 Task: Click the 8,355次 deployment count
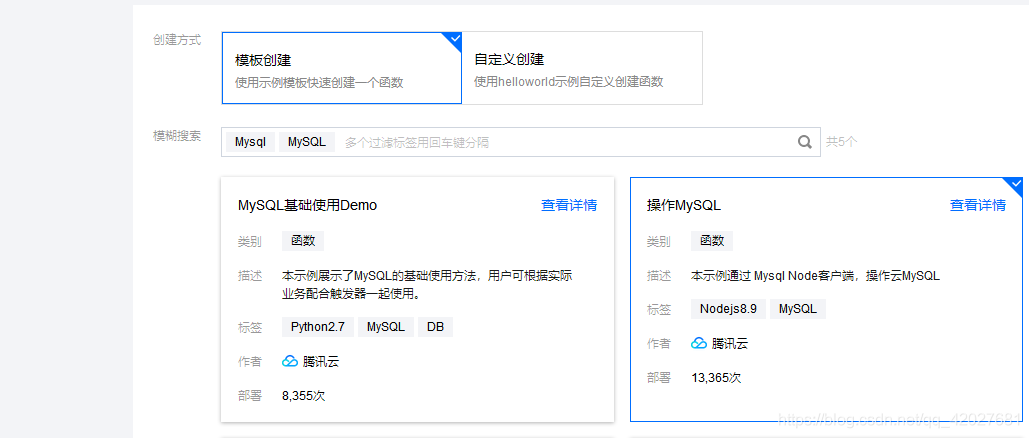(304, 396)
